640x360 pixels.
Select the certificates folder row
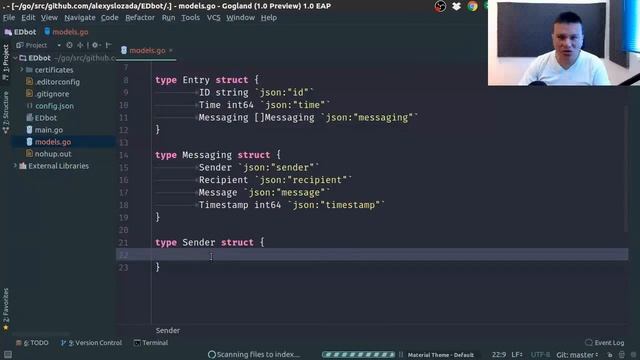[x=54, y=70]
